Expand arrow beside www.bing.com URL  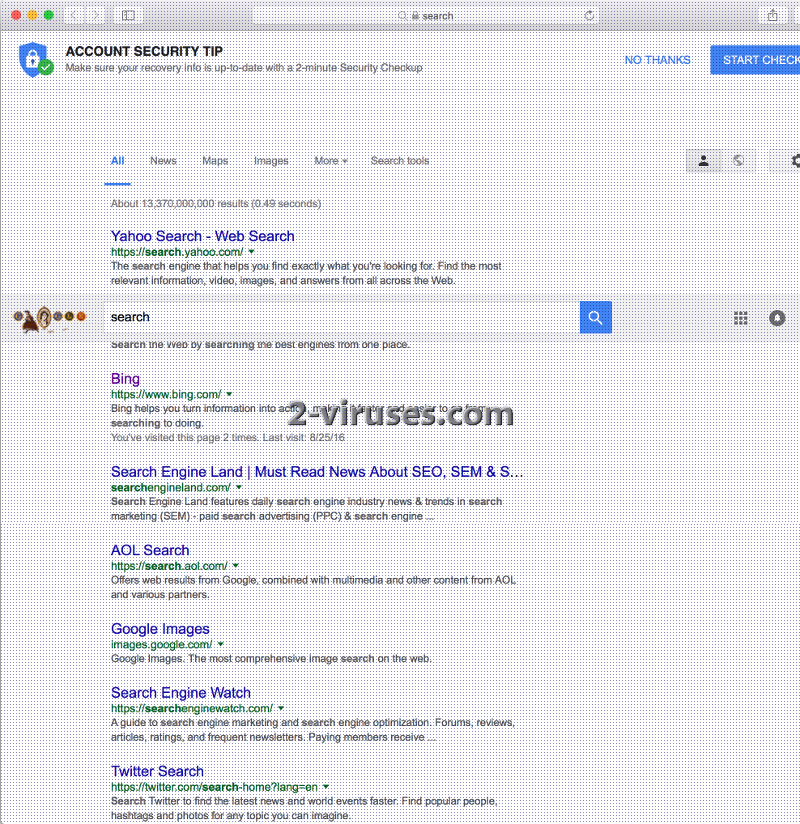pyautogui.click(x=229, y=394)
